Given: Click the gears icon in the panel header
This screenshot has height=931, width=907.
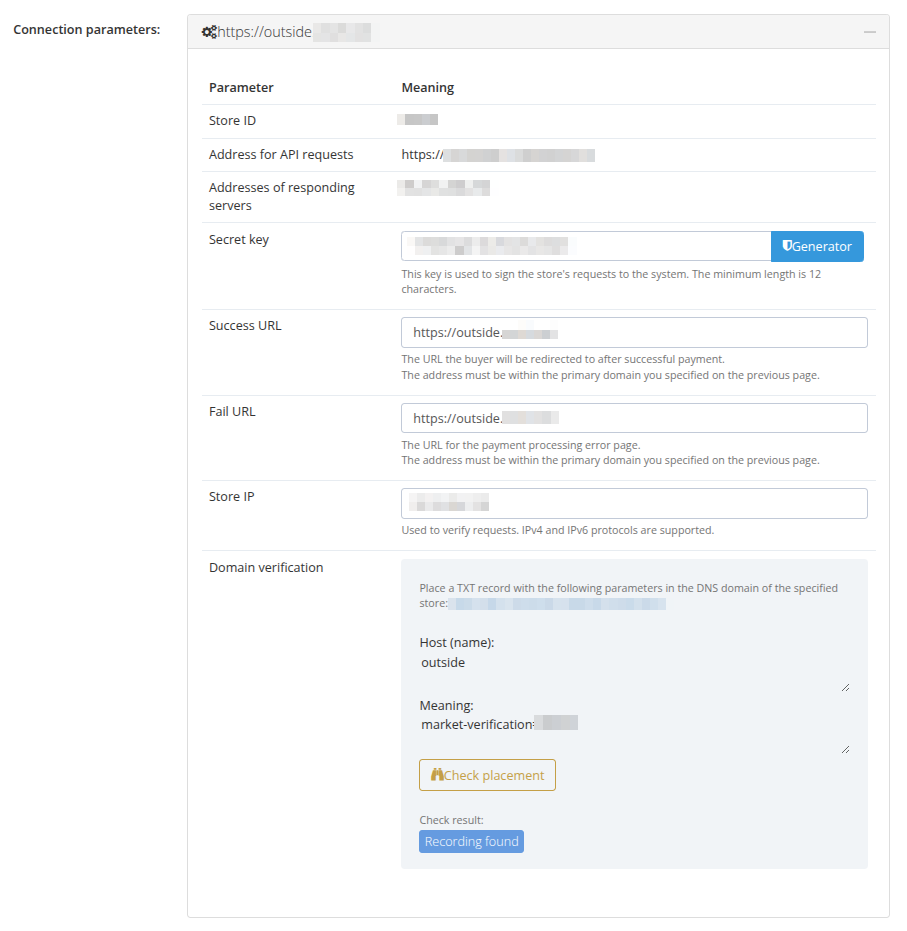Looking at the screenshot, I should [207, 31].
